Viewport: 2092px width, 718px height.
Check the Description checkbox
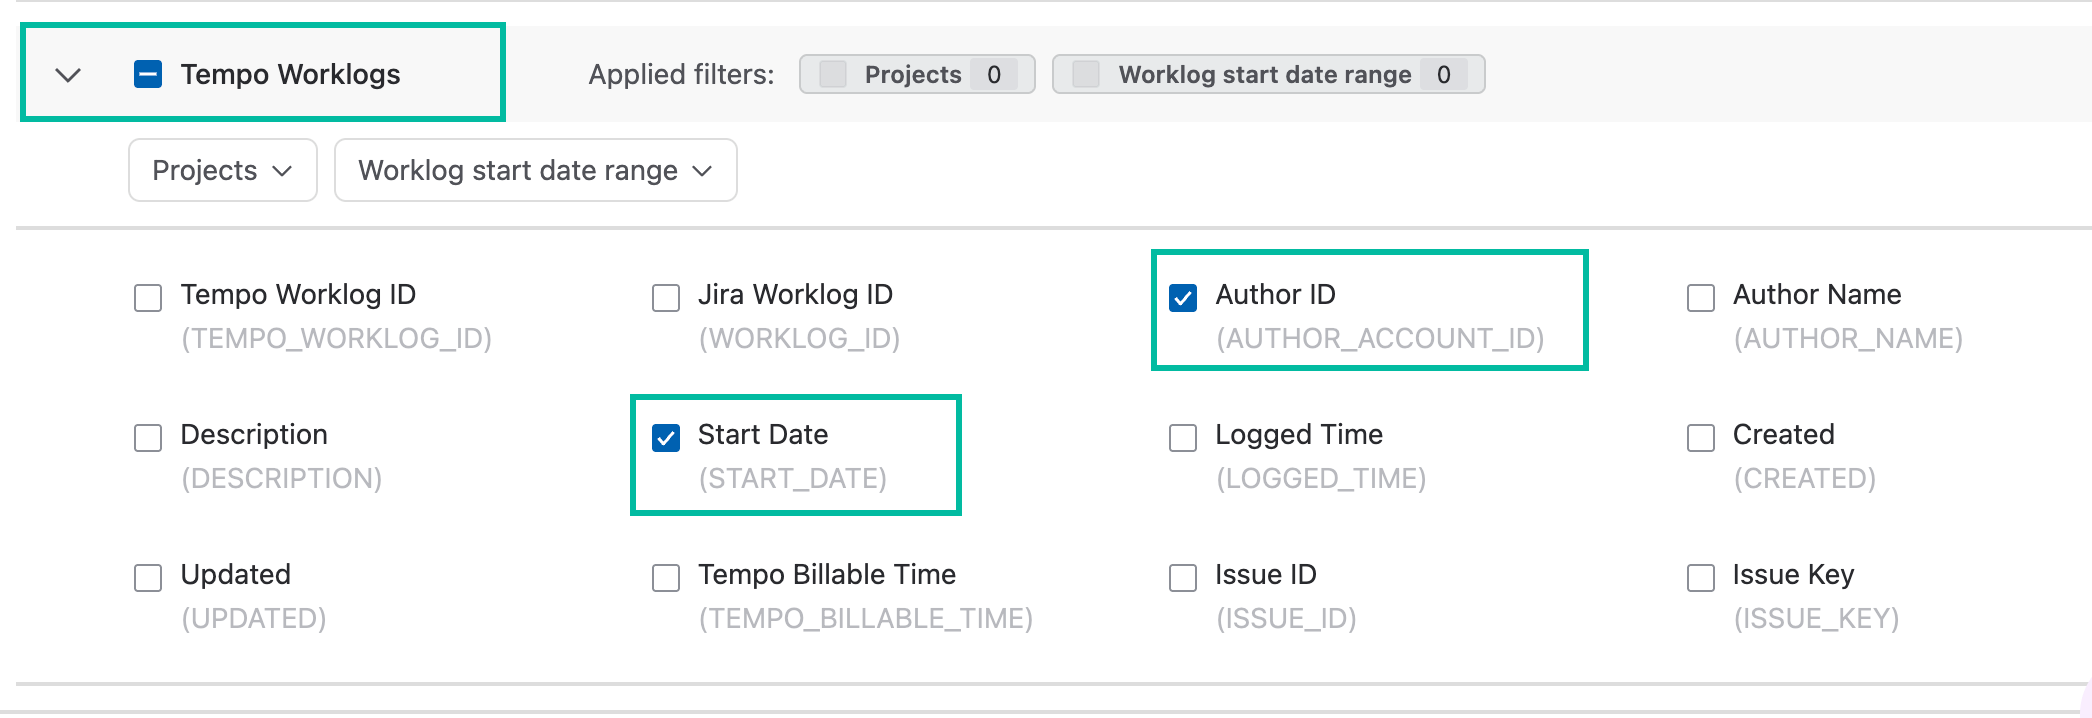(148, 438)
